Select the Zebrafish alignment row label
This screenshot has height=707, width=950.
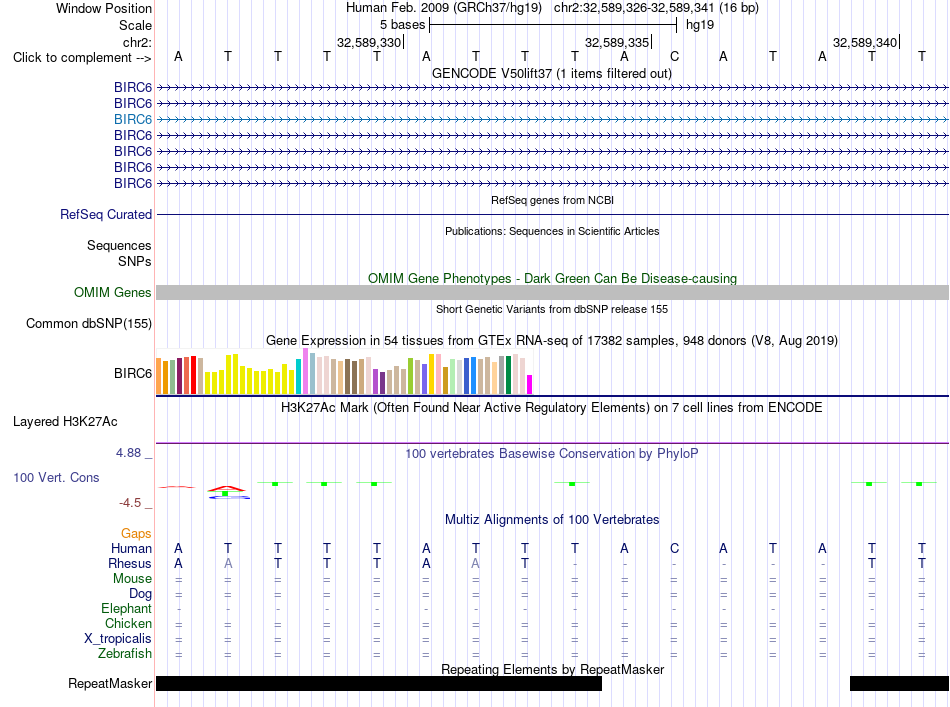[x=125, y=654]
